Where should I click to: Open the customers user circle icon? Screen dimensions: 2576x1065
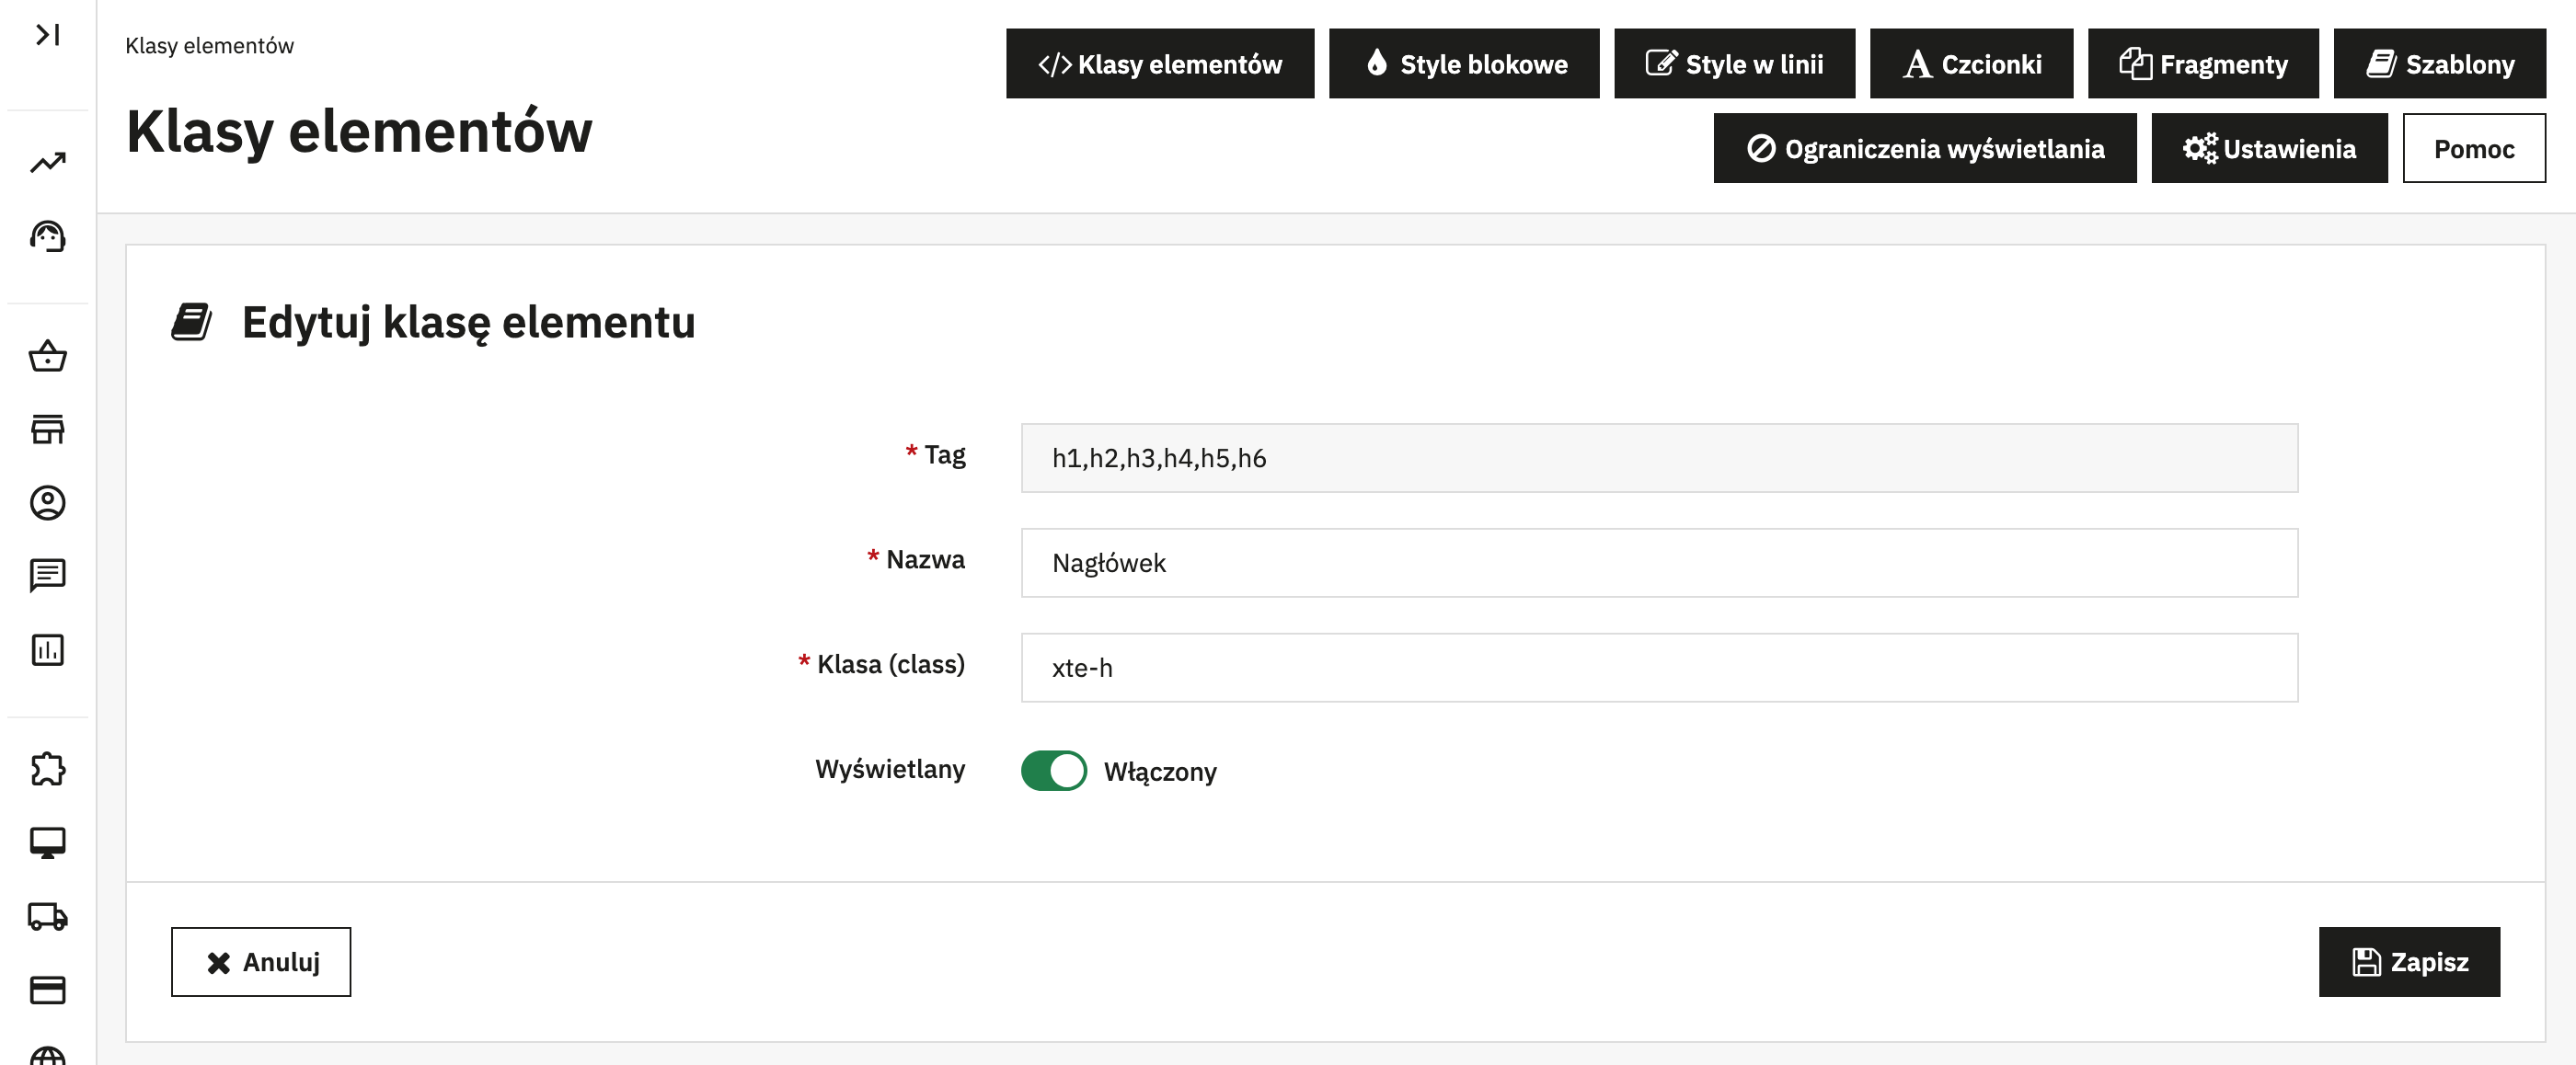click(47, 502)
